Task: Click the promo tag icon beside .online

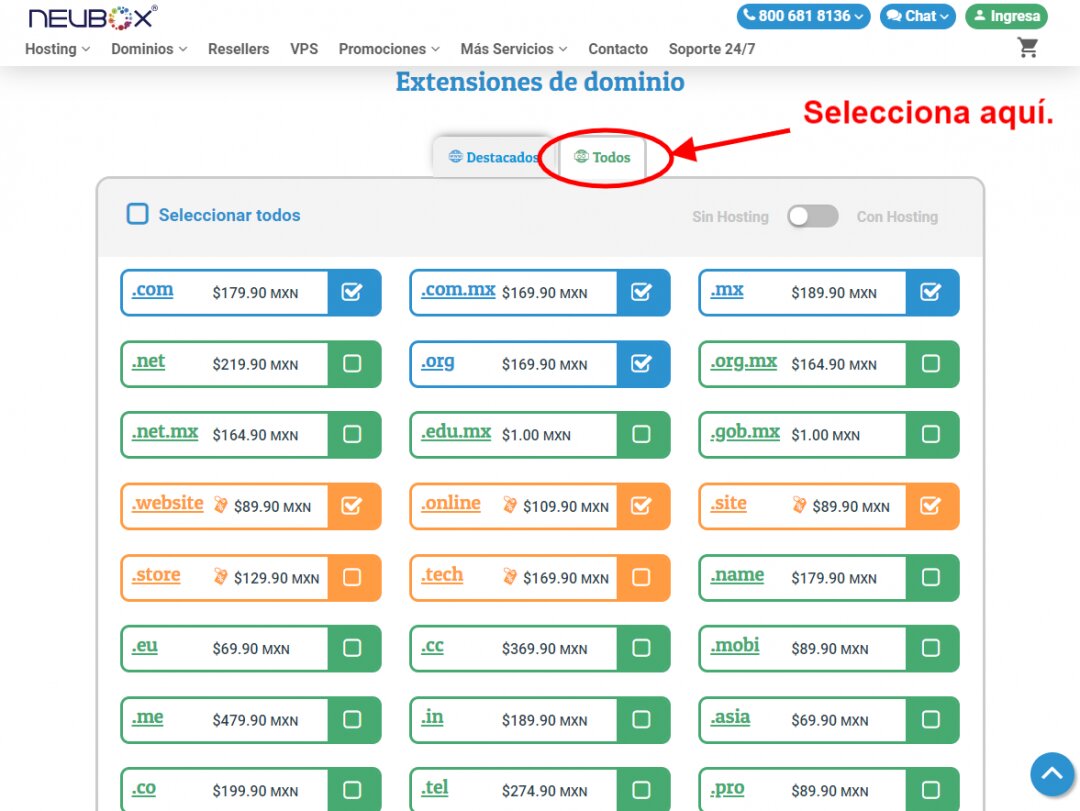Action: pyautogui.click(x=510, y=505)
